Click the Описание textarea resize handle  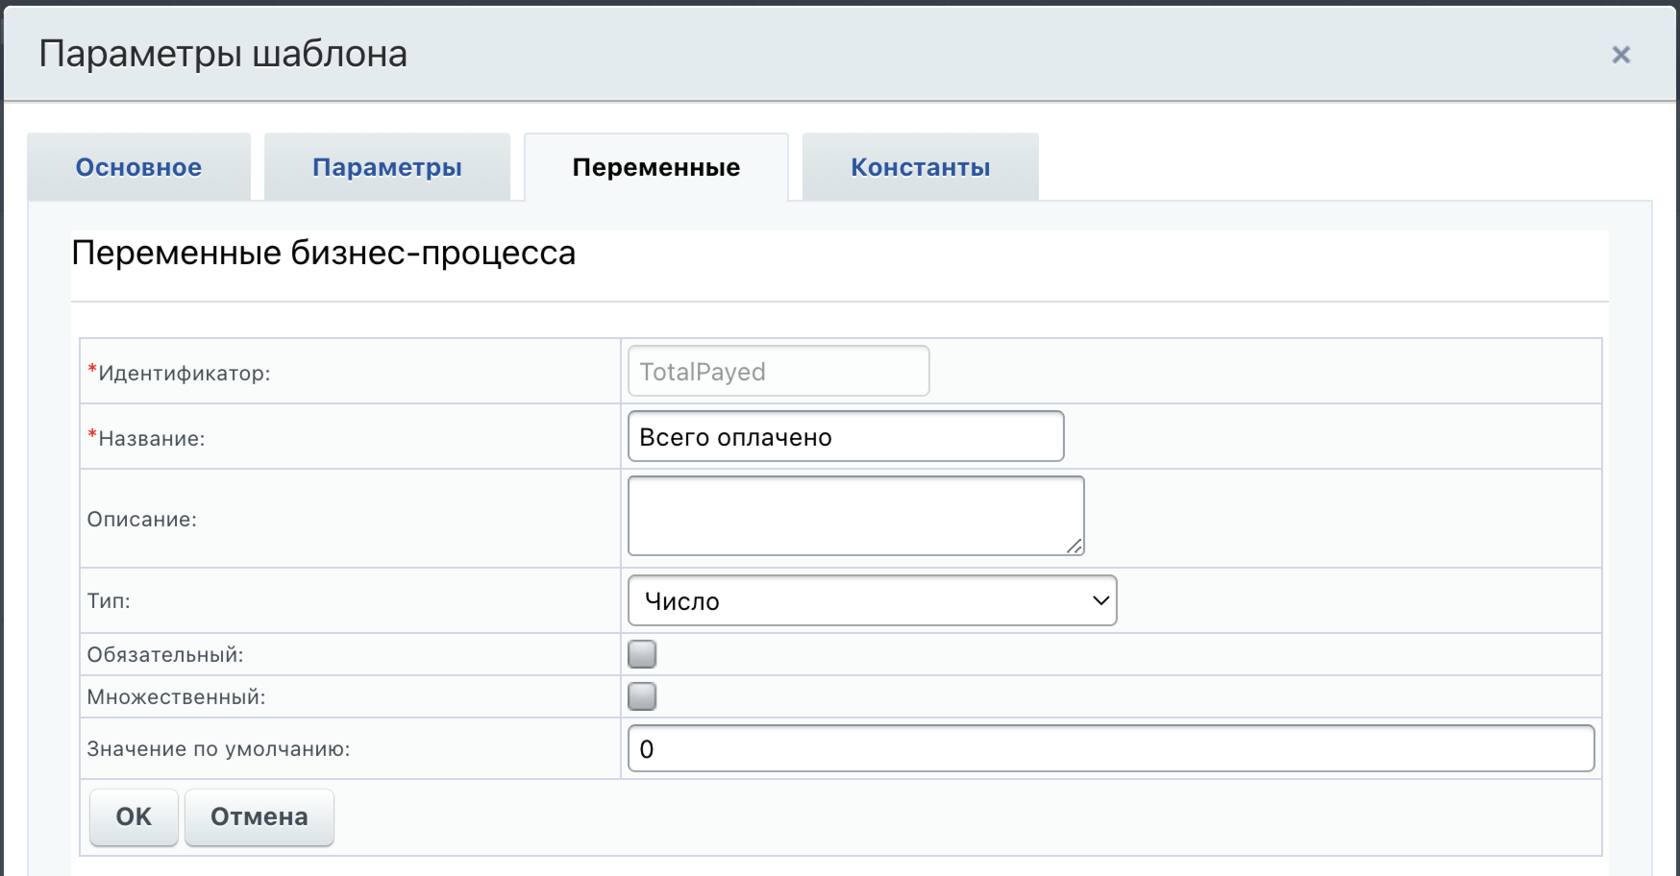coord(1074,546)
